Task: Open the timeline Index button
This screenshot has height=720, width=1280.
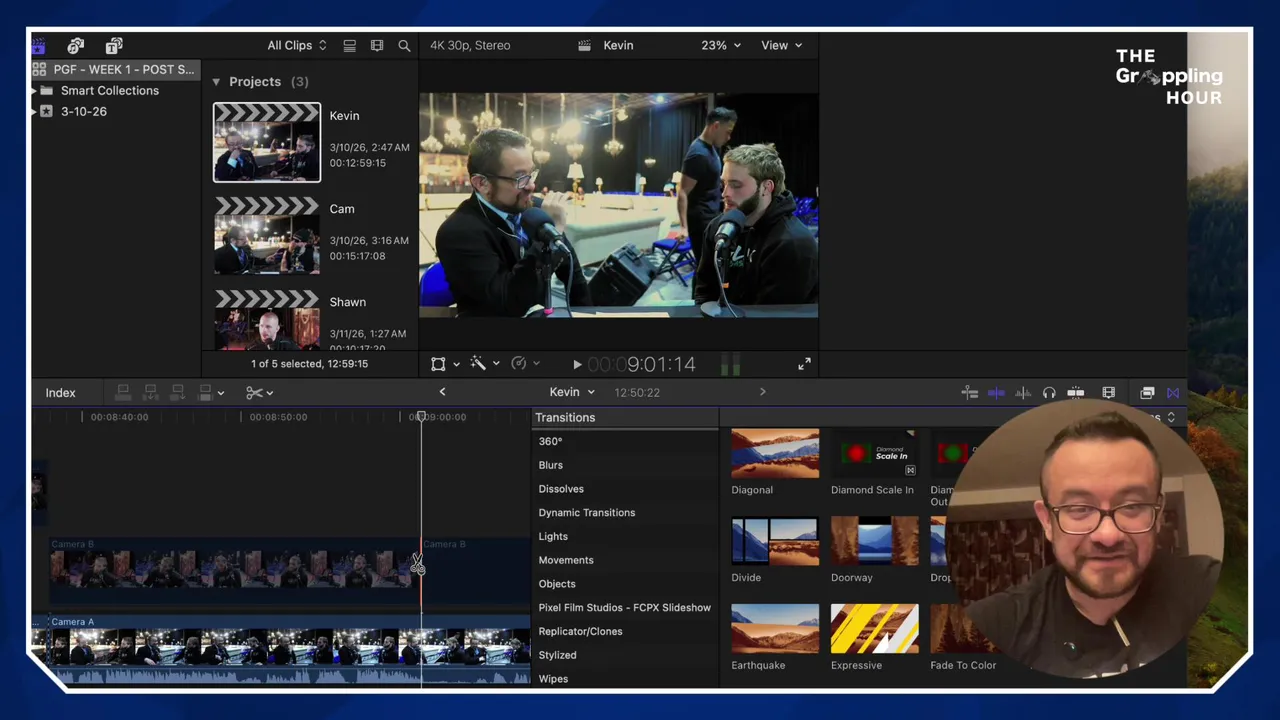Action: [x=60, y=392]
